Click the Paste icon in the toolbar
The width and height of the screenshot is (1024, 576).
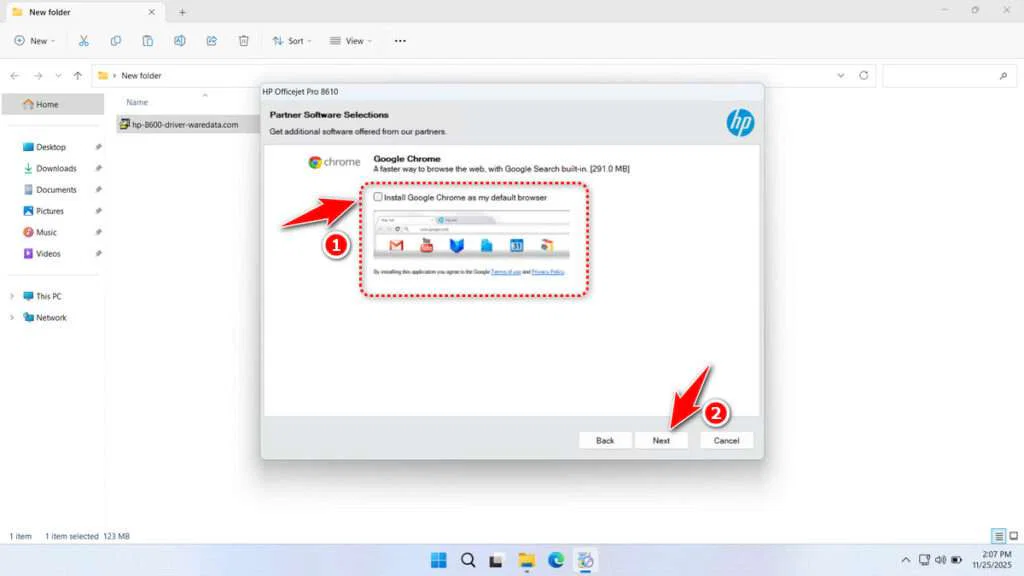coord(148,41)
